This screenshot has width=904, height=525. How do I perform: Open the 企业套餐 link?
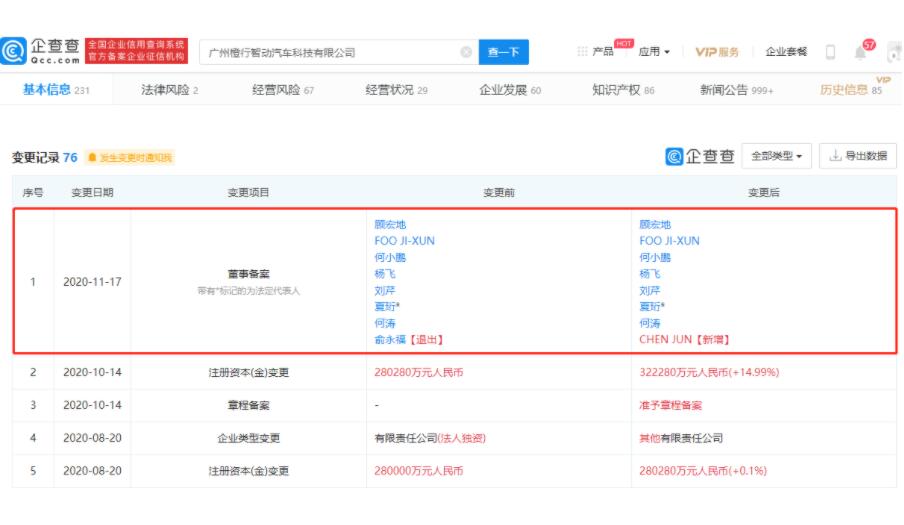coord(786,52)
